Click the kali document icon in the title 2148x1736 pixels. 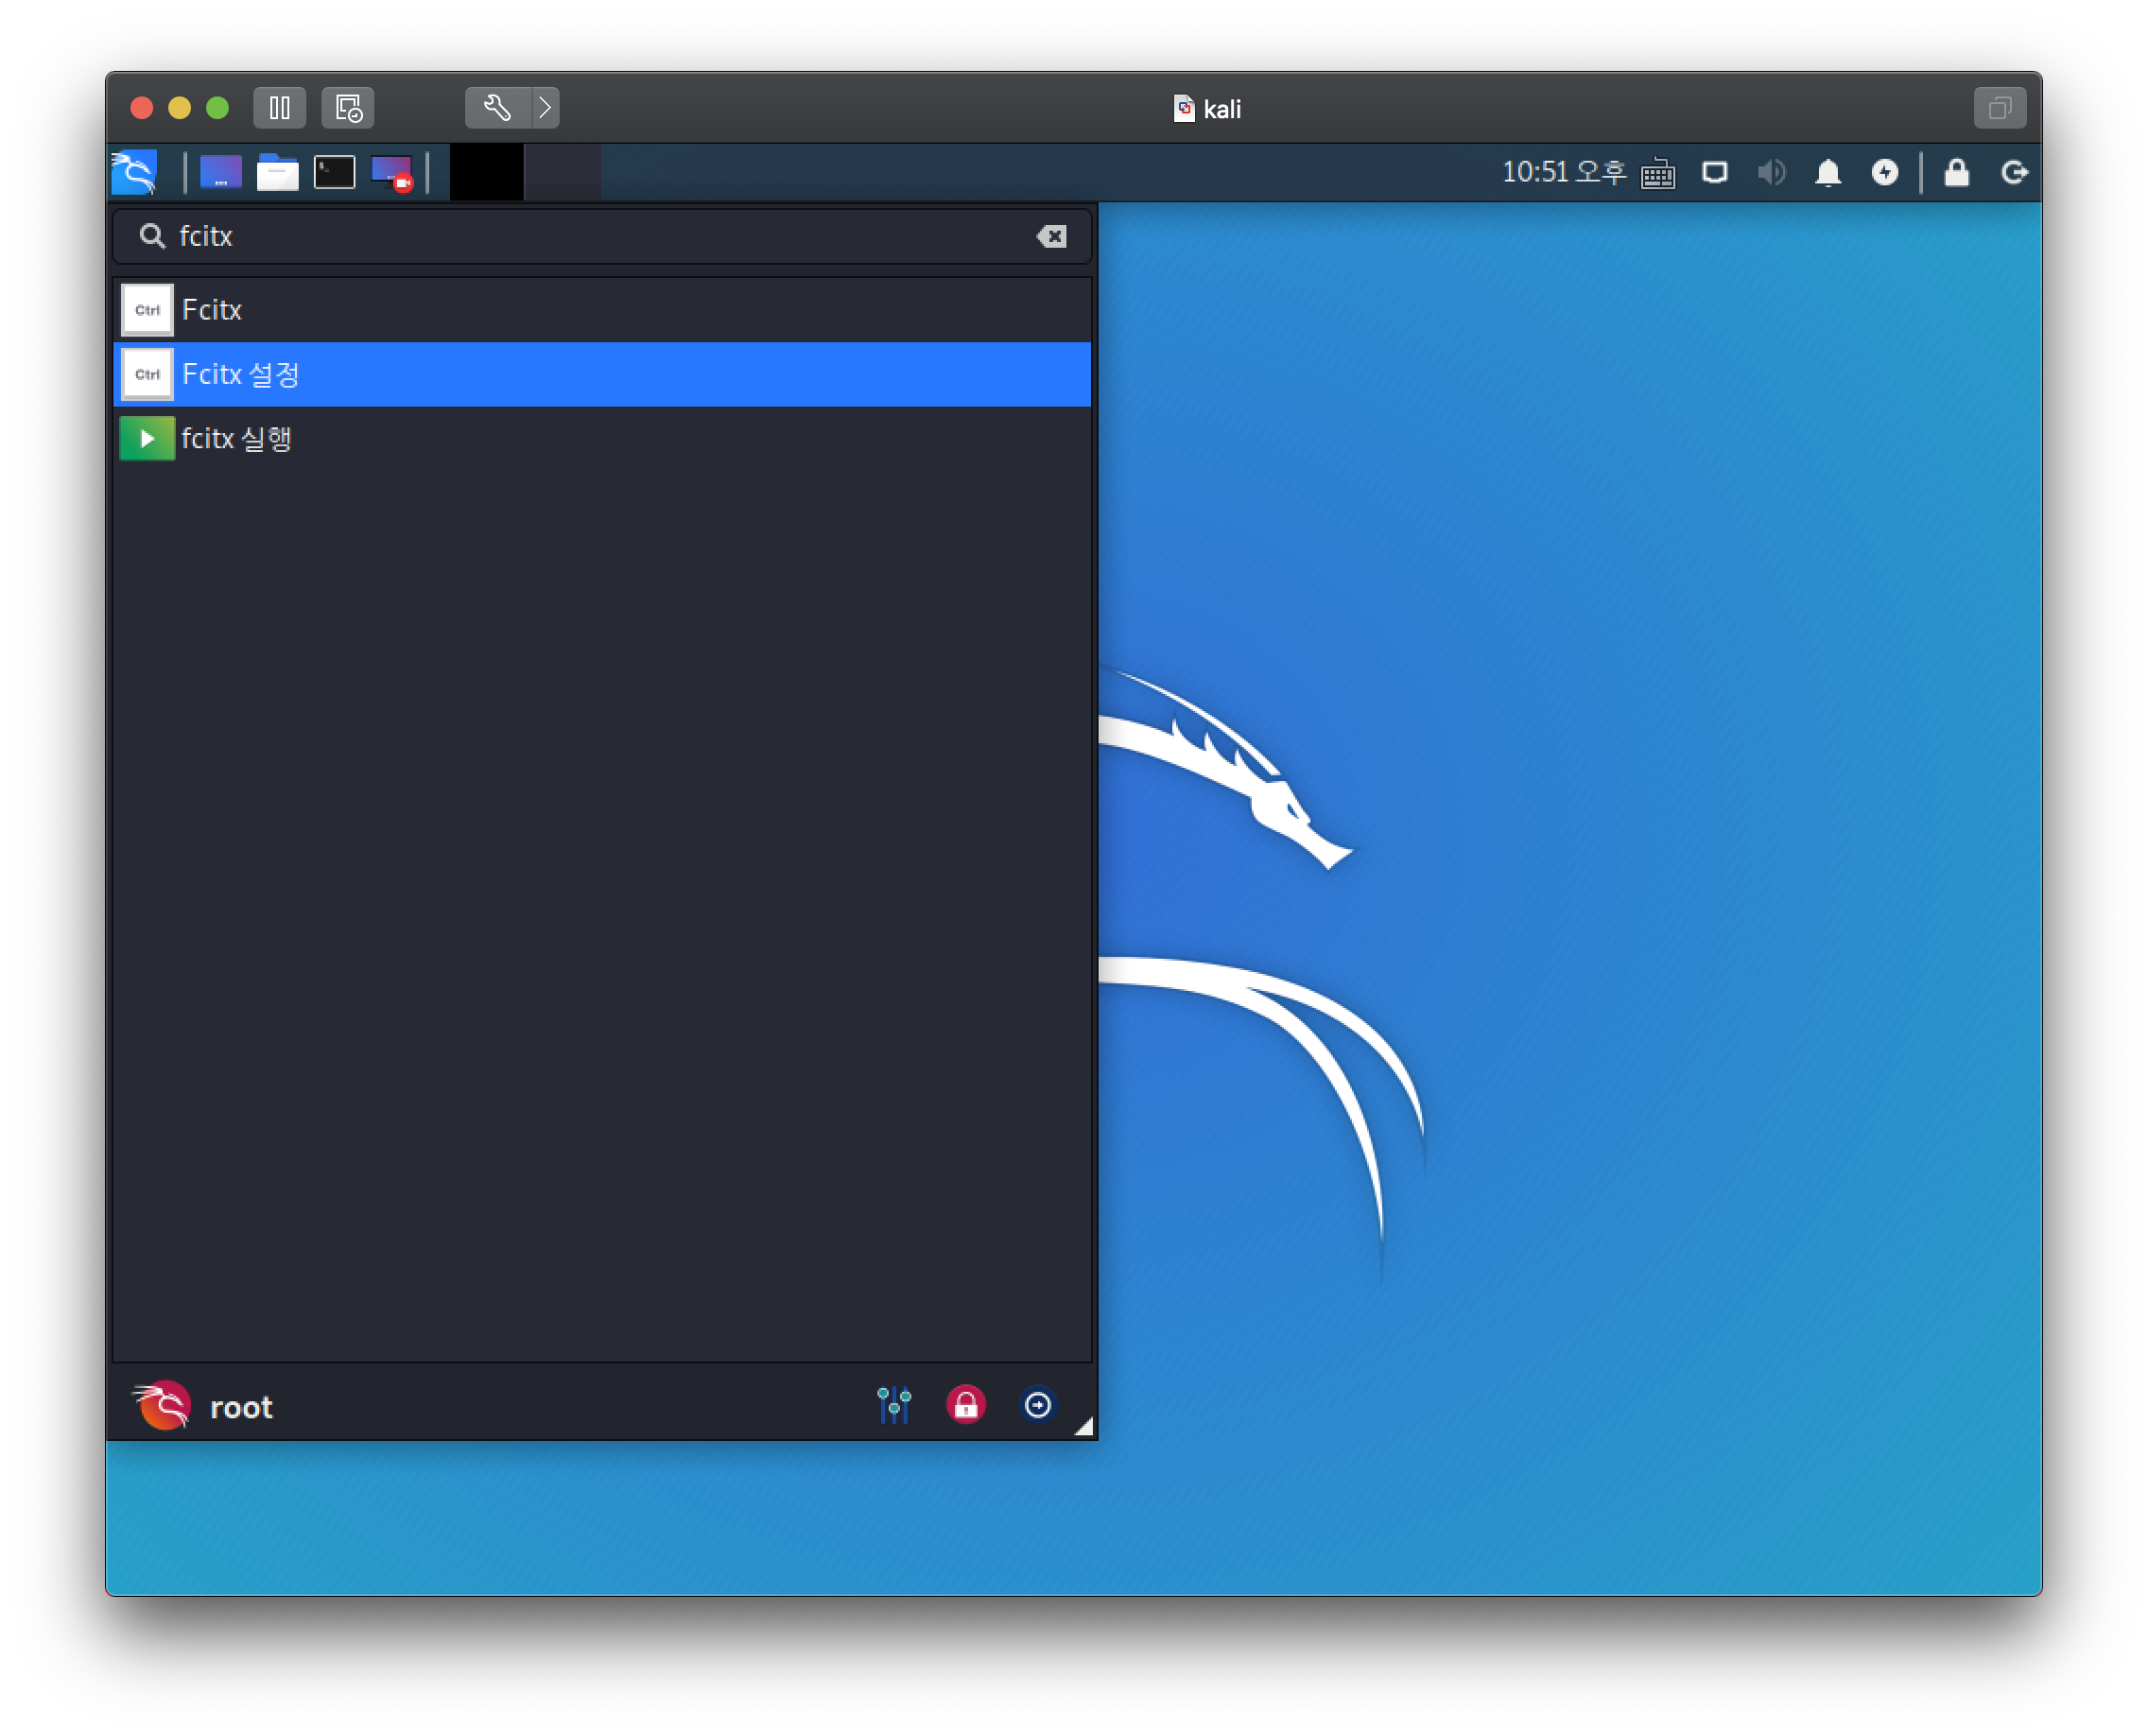(1183, 108)
